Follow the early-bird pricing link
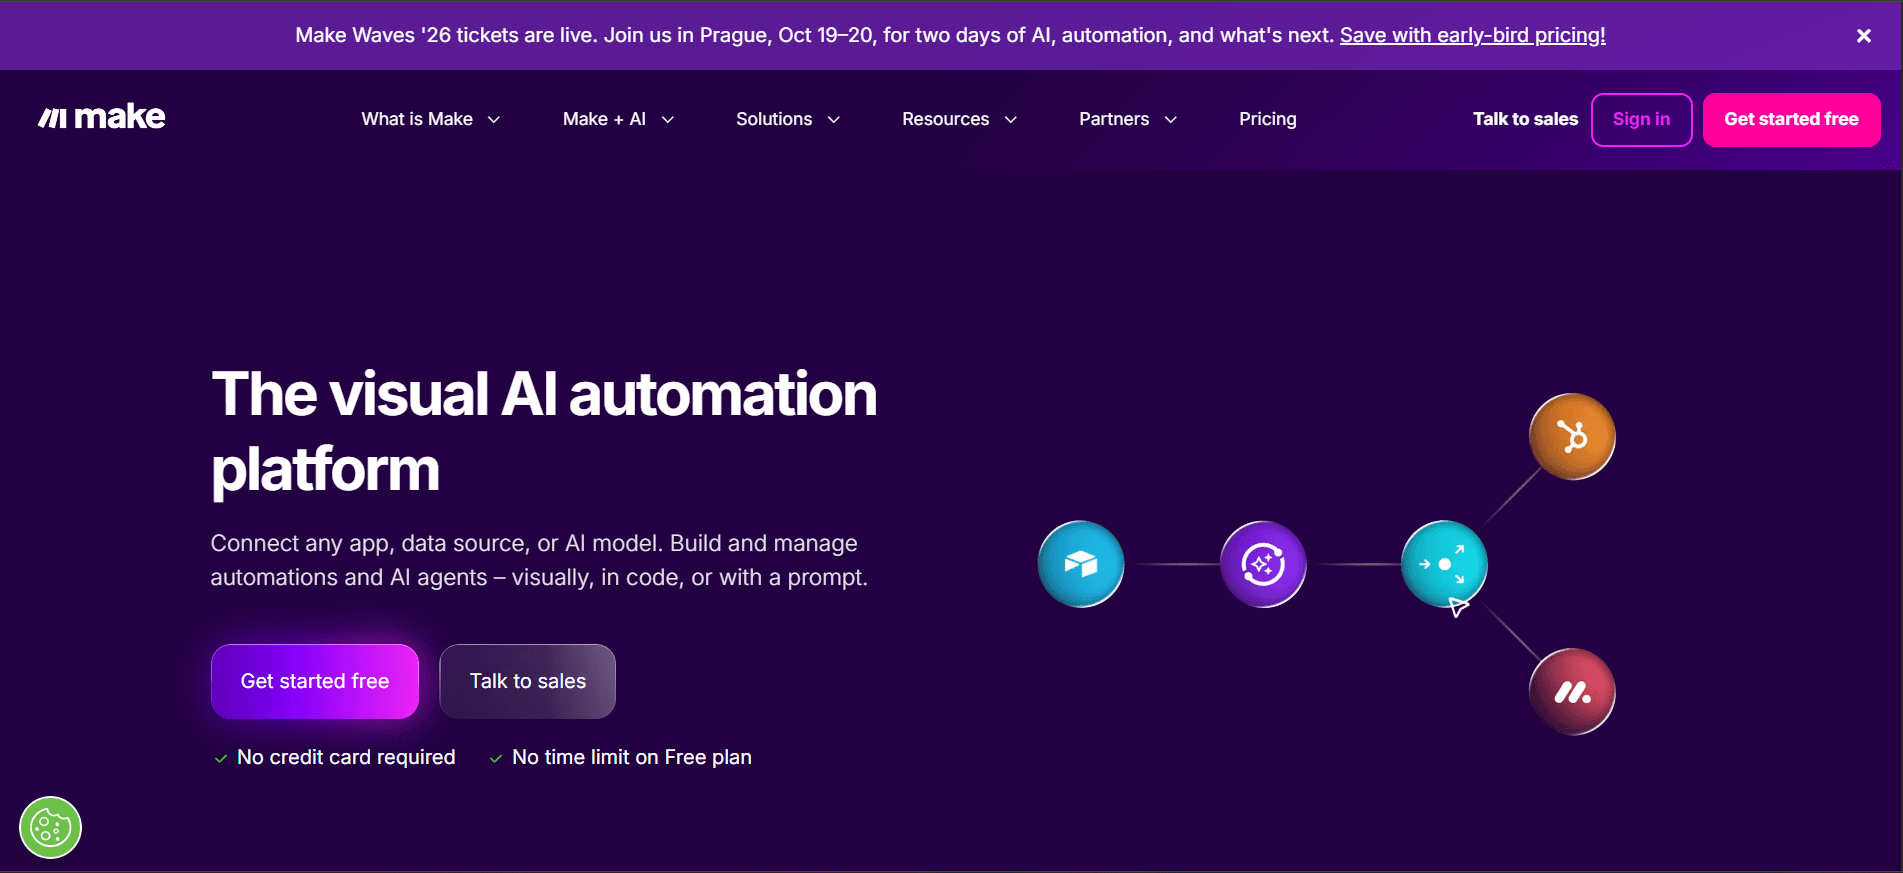The image size is (1903, 873). pos(1473,35)
